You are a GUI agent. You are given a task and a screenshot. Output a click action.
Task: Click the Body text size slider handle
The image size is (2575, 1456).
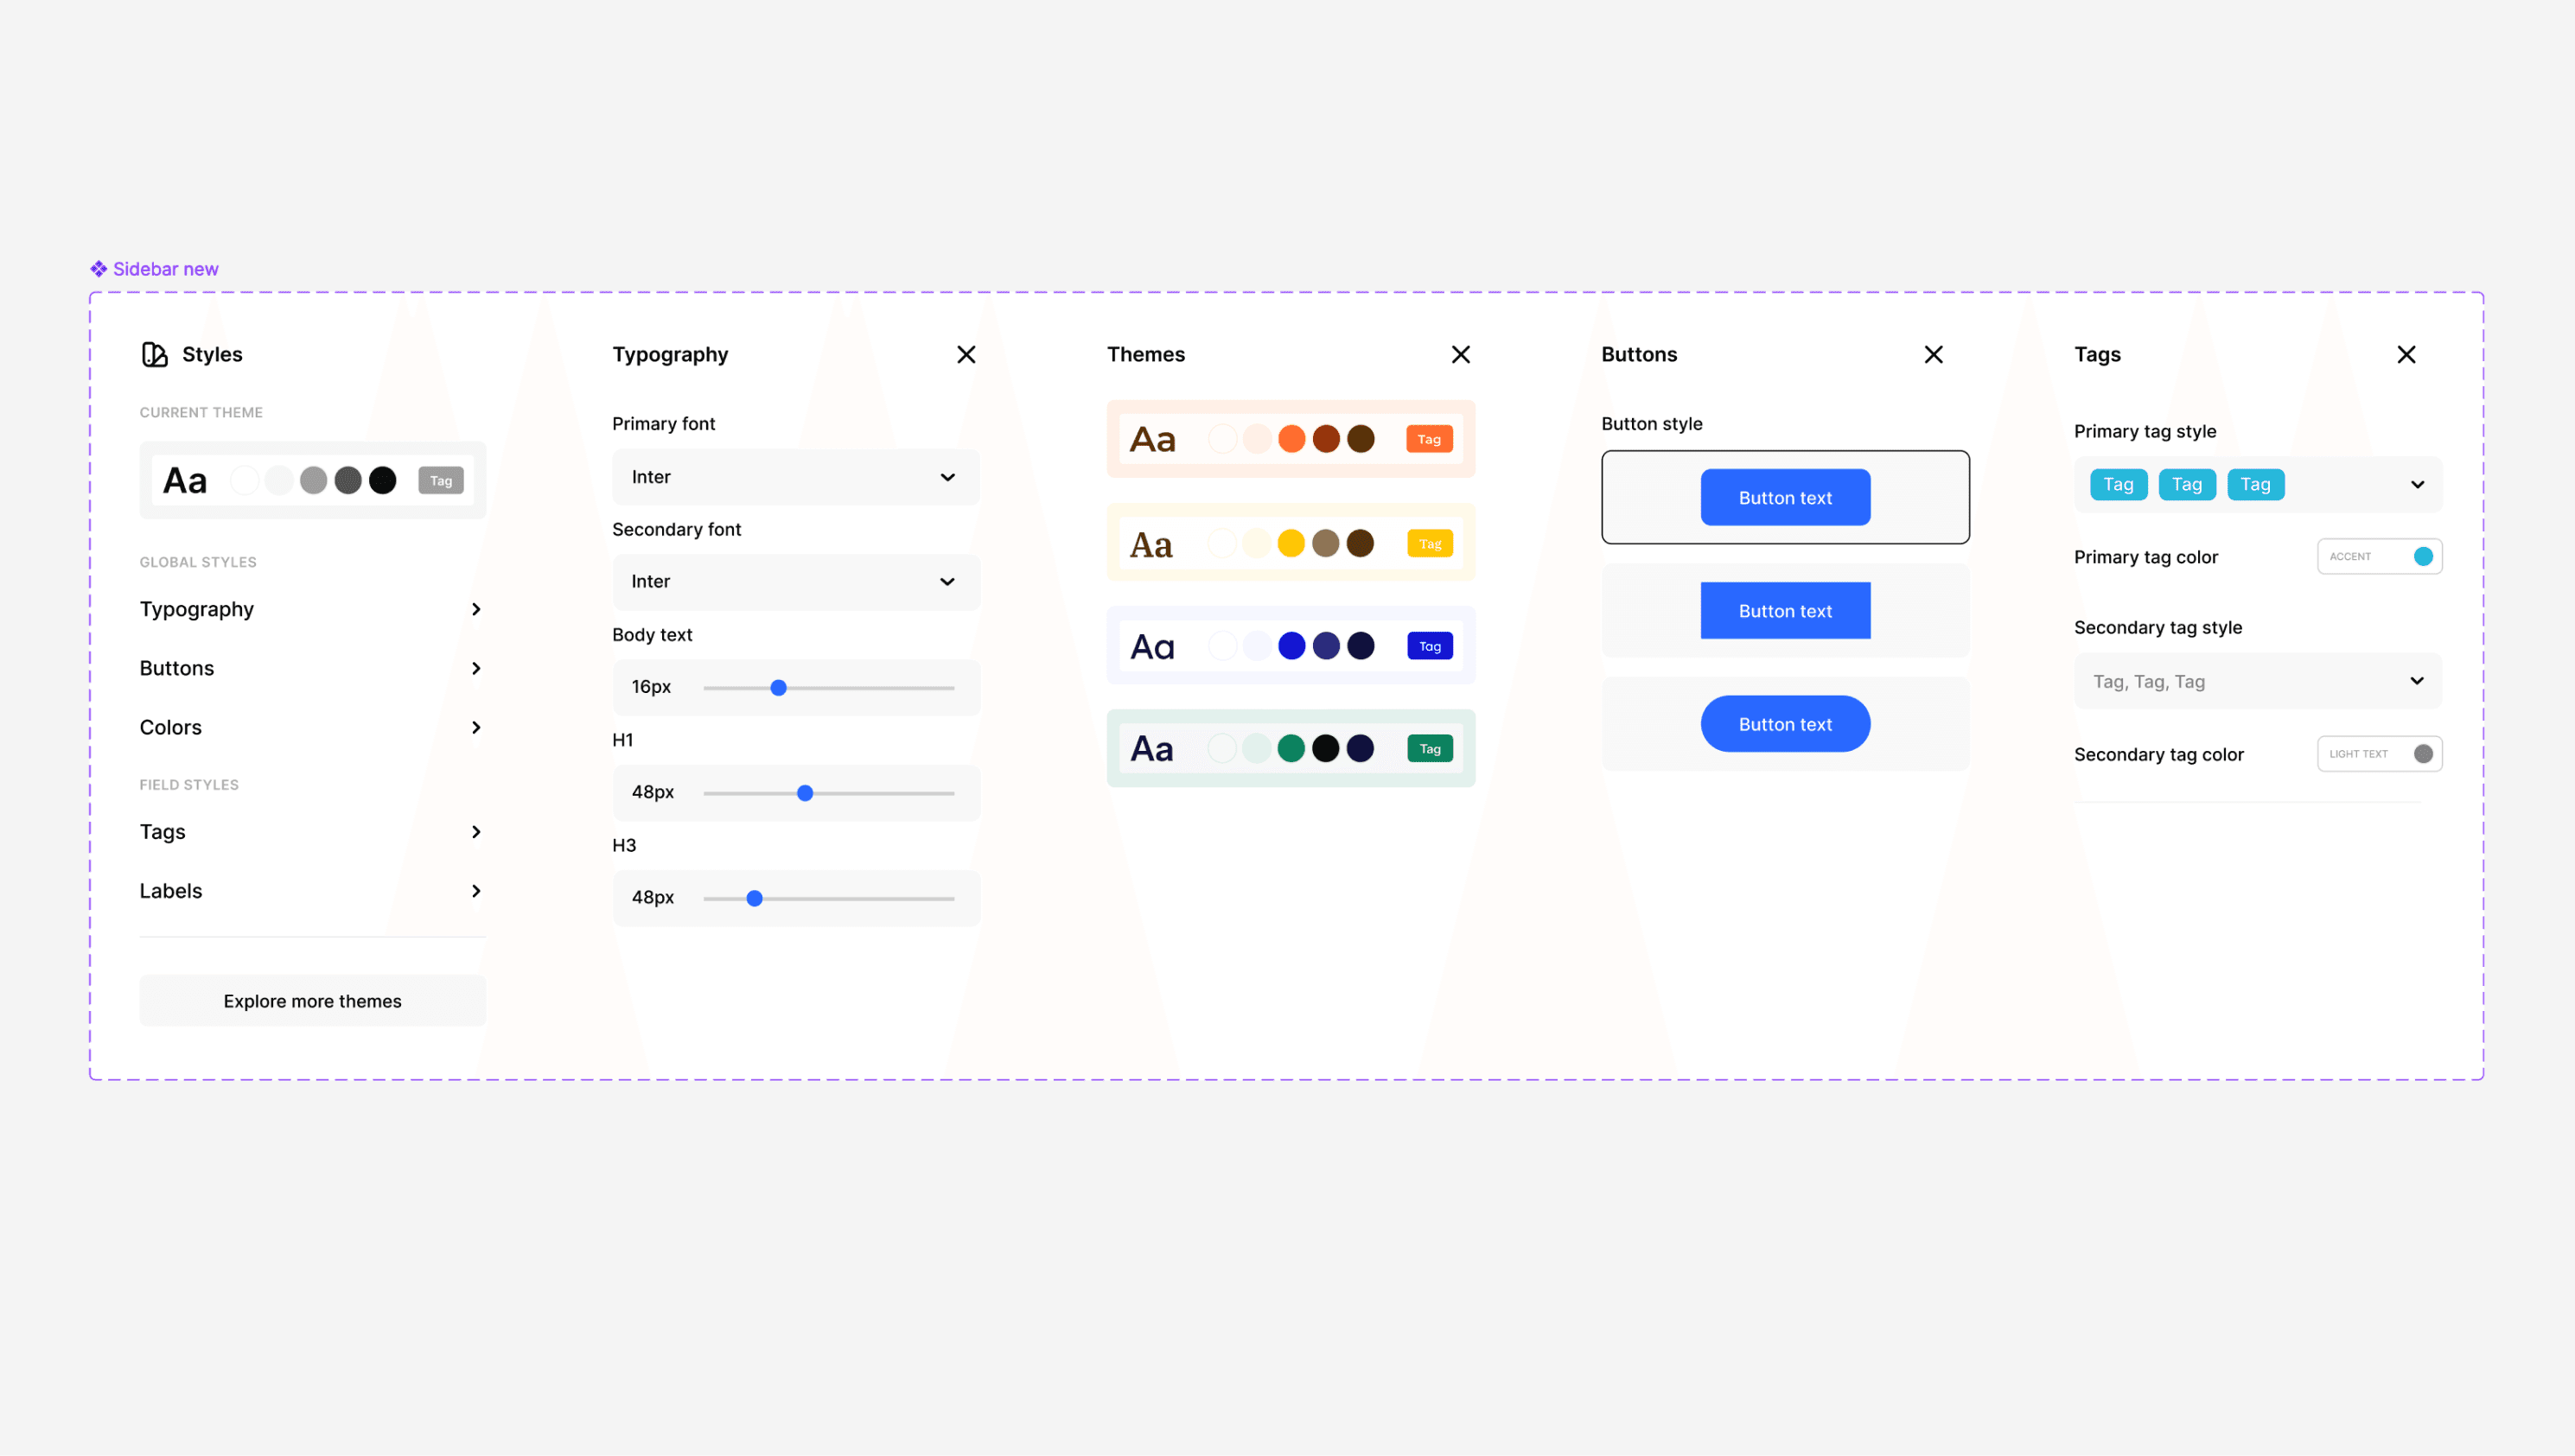[778, 688]
